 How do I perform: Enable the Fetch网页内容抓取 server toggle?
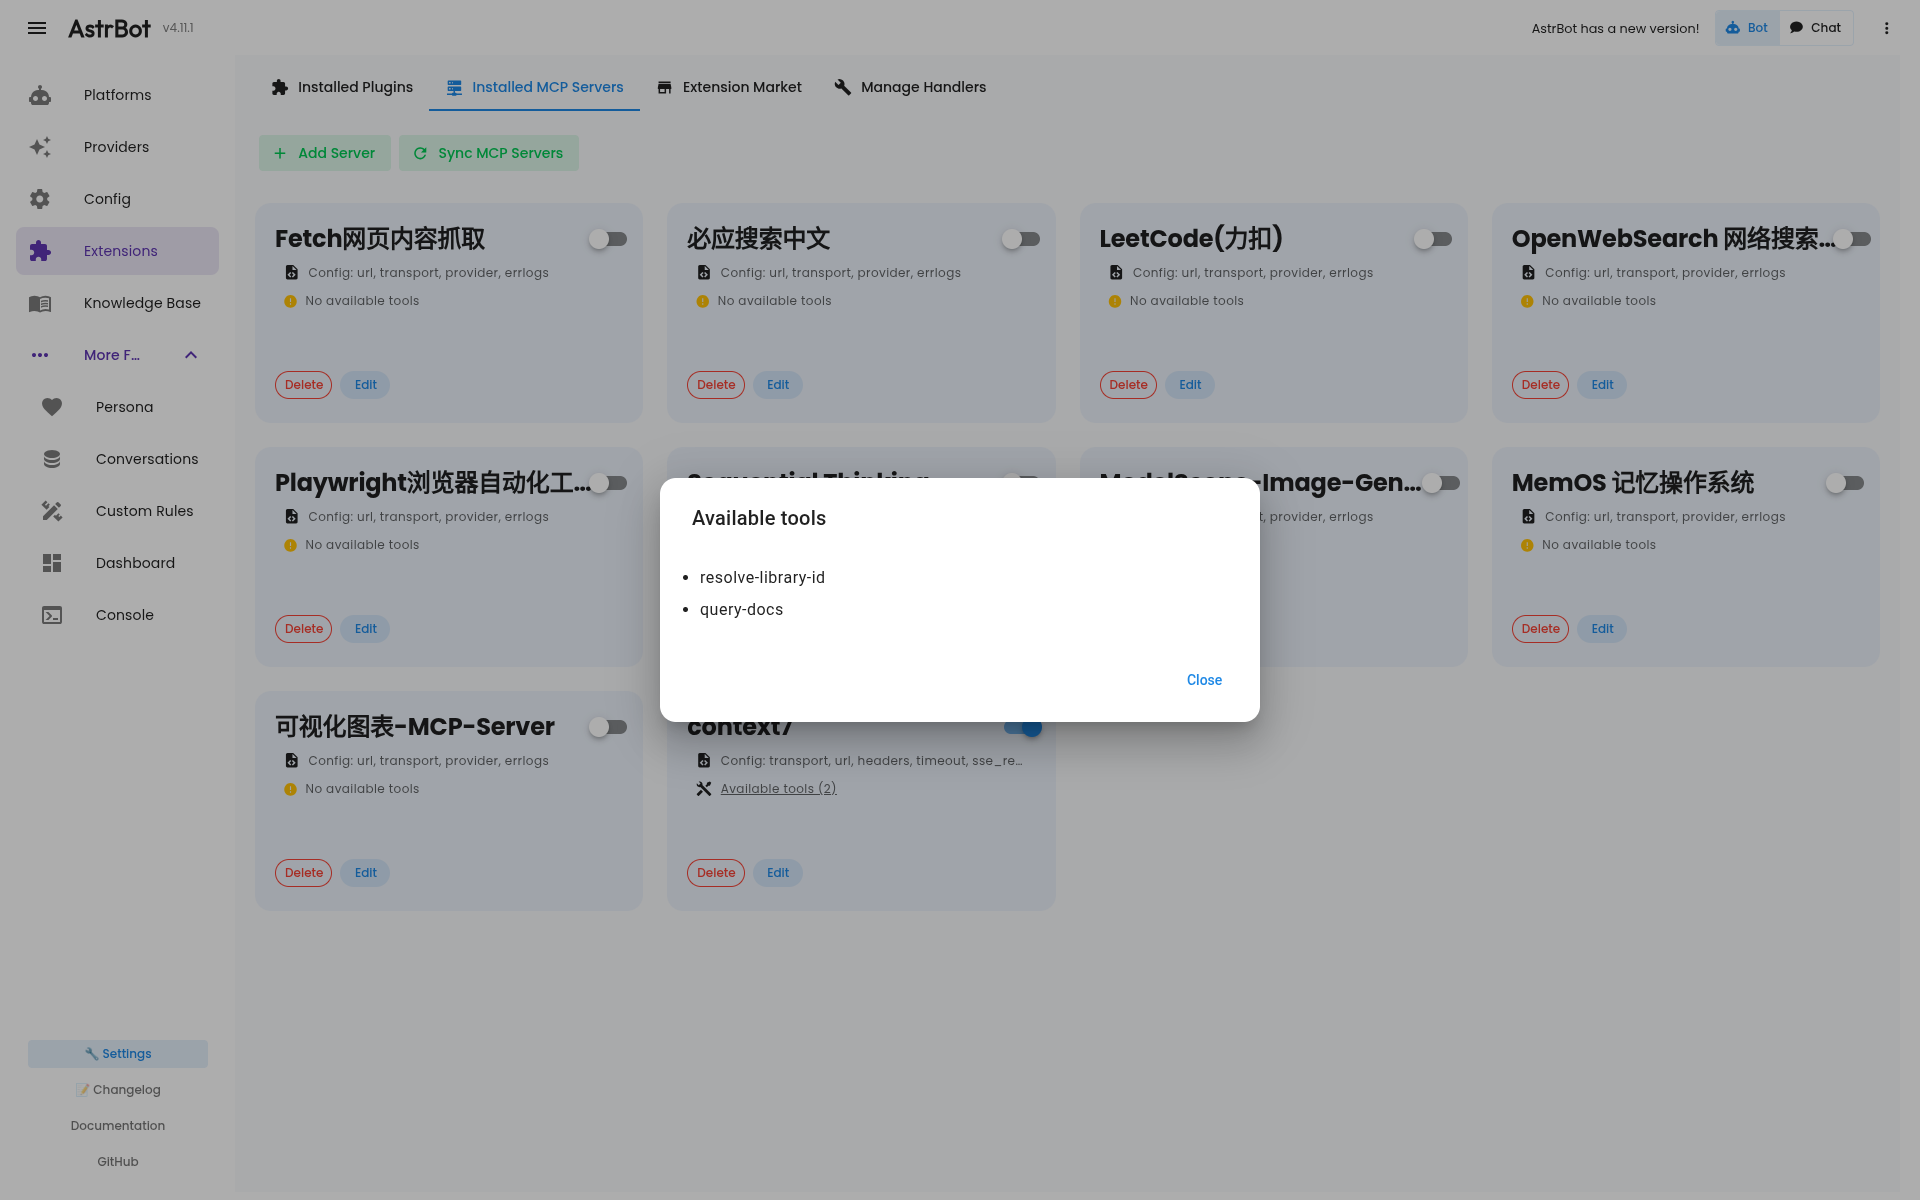pyautogui.click(x=607, y=239)
